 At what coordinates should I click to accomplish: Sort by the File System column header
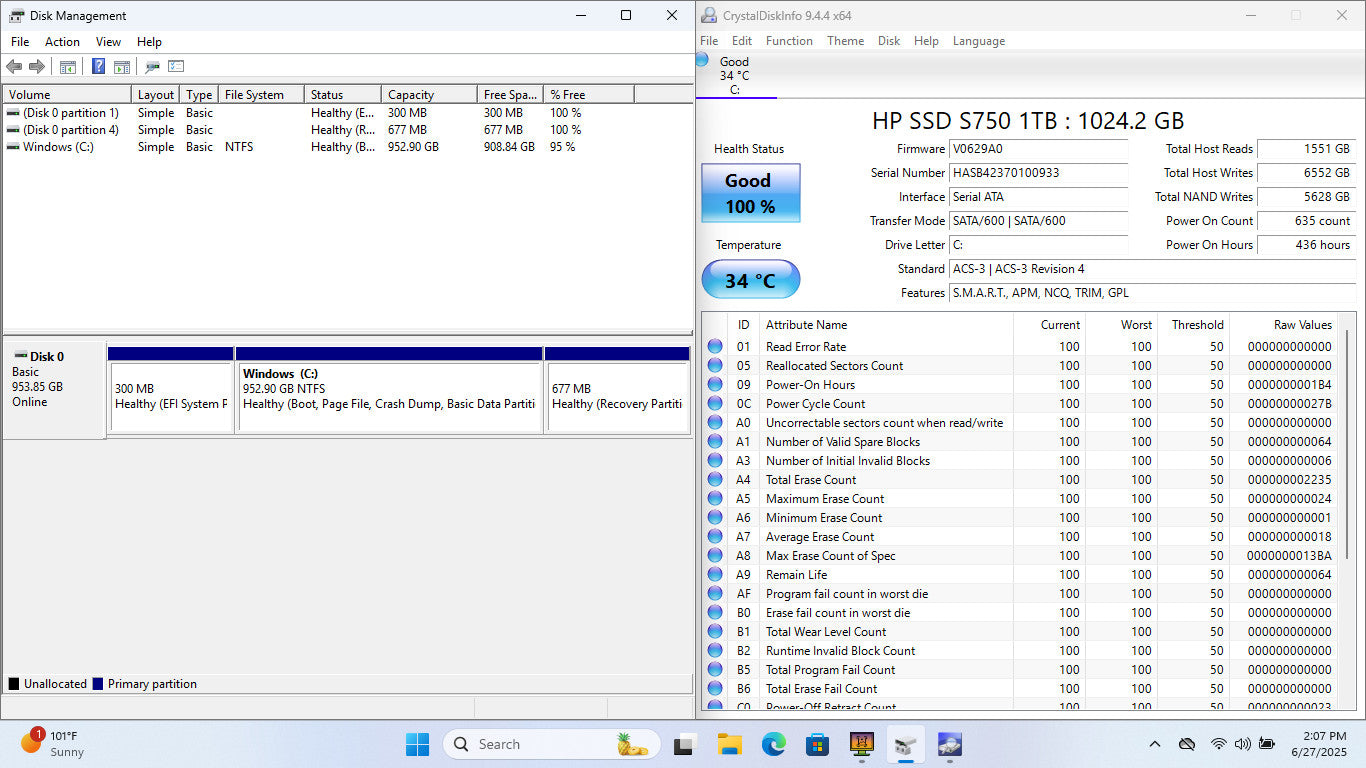[262, 95]
